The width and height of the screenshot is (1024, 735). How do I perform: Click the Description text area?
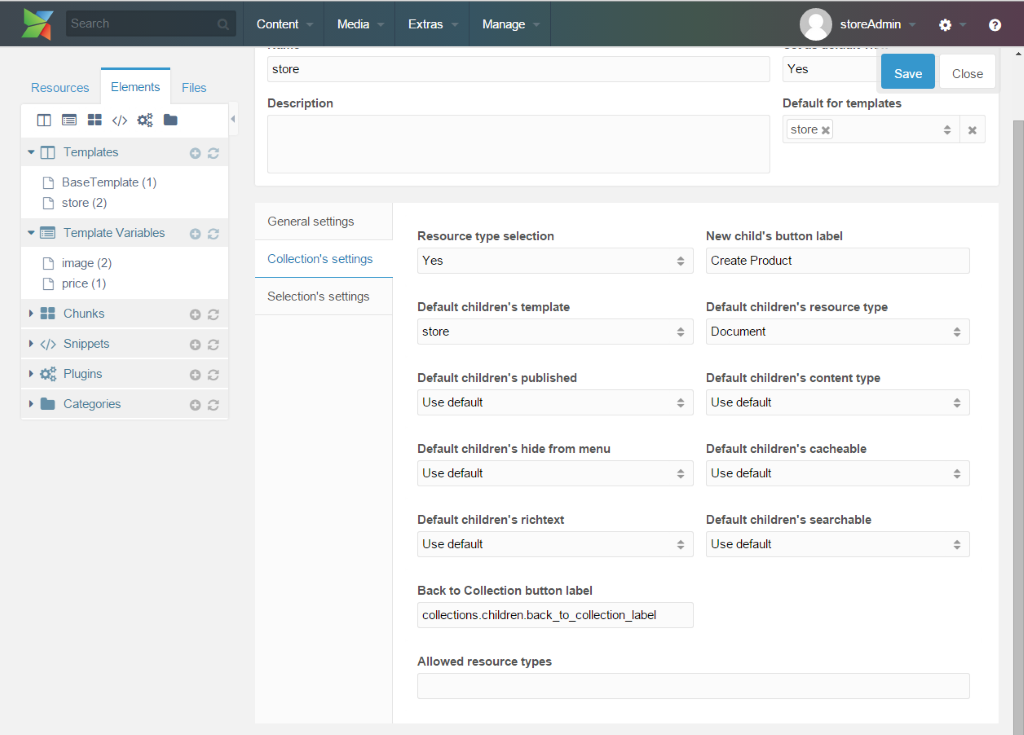coord(519,144)
